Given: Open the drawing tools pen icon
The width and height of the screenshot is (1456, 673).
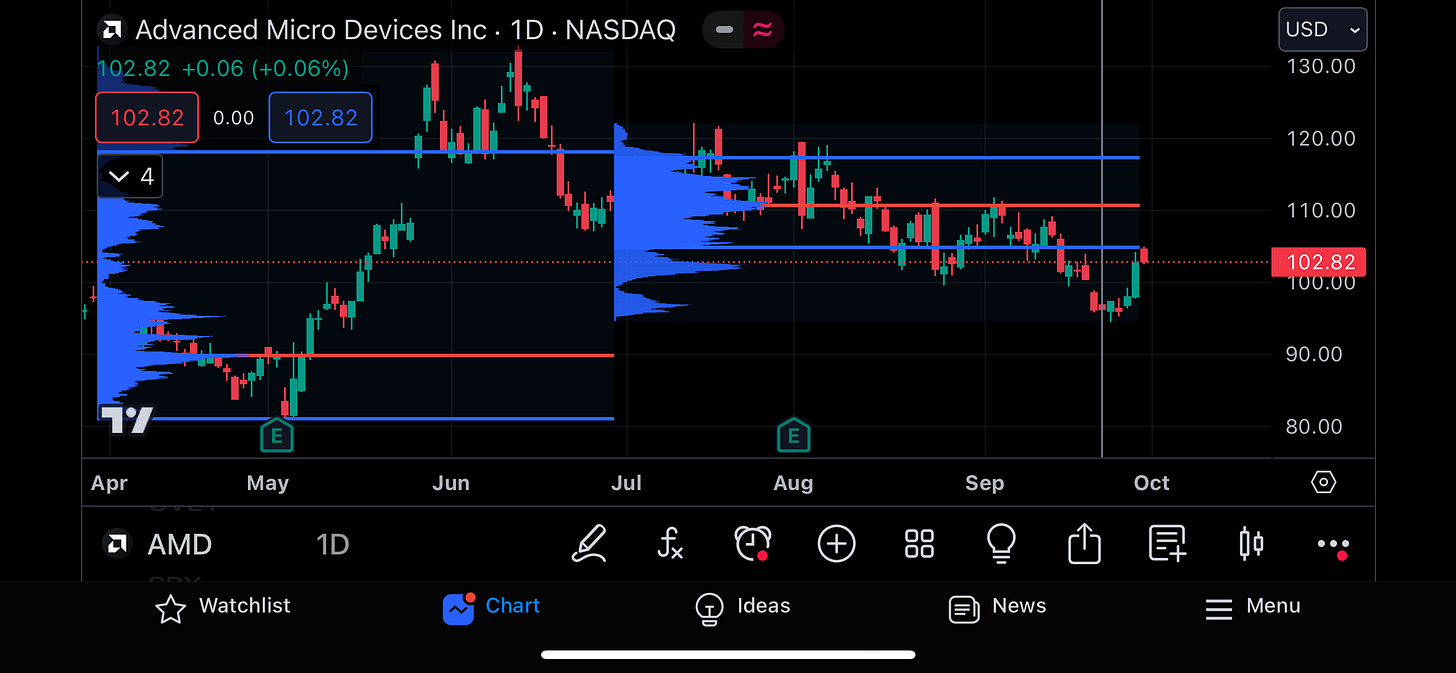Looking at the screenshot, I should tap(590, 544).
